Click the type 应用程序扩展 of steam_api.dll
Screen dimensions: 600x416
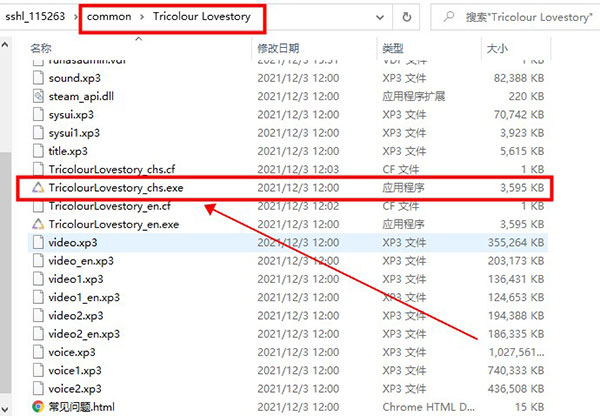(414, 96)
